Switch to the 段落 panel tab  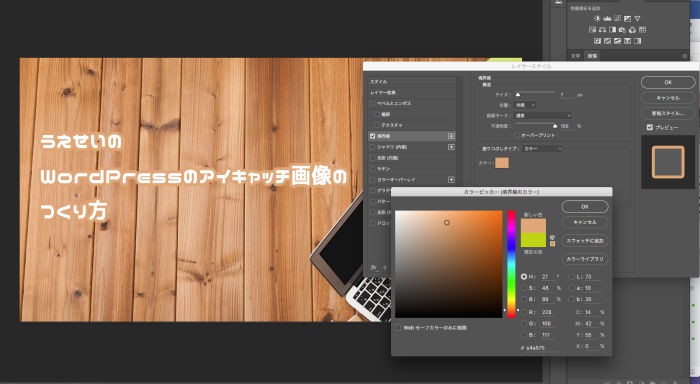(x=592, y=56)
